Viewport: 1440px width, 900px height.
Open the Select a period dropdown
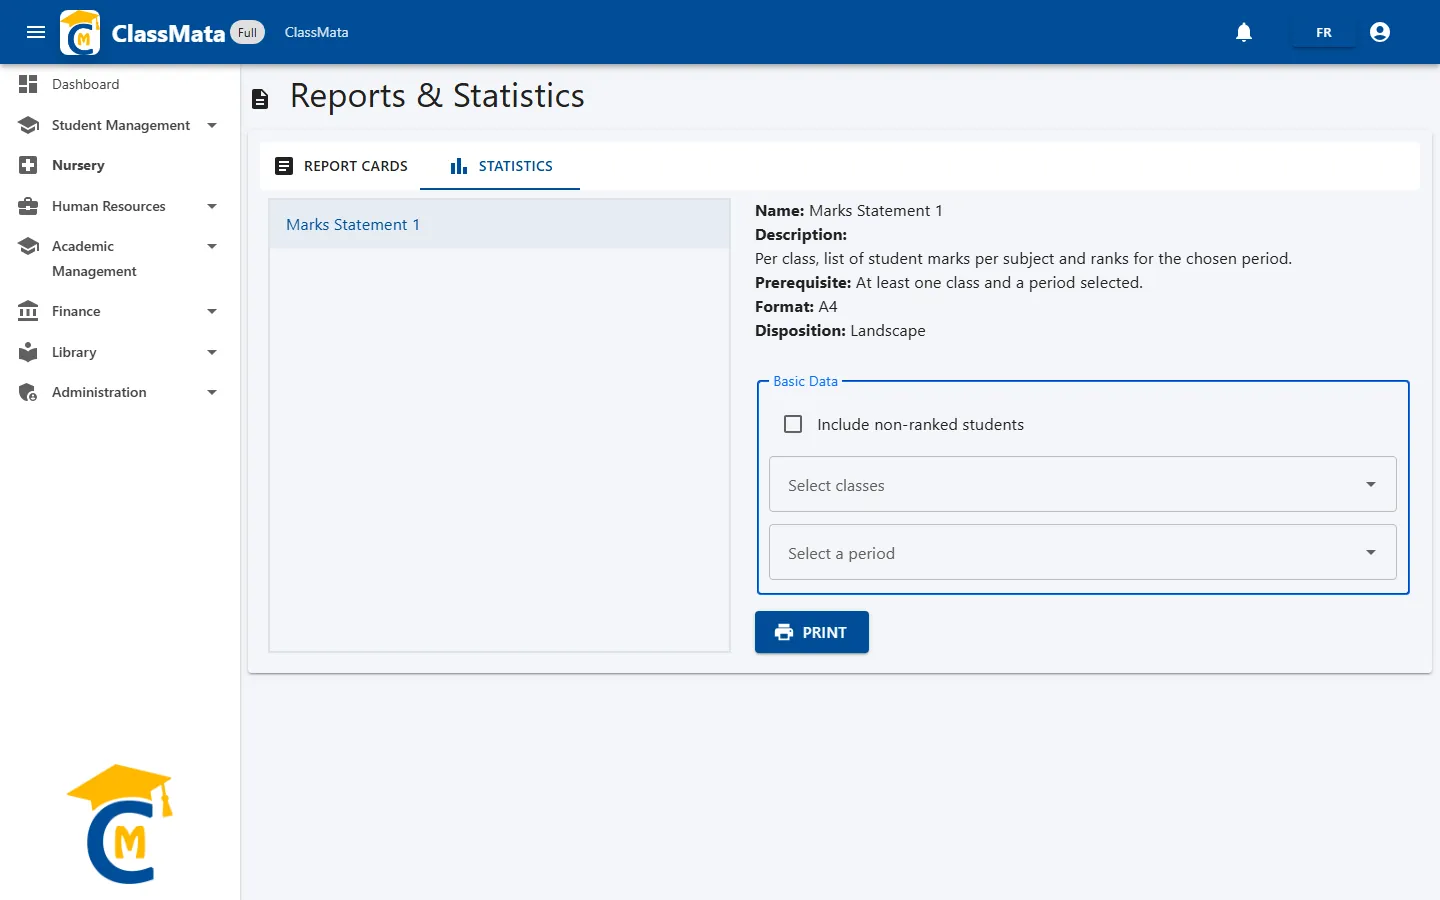click(1082, 552)
